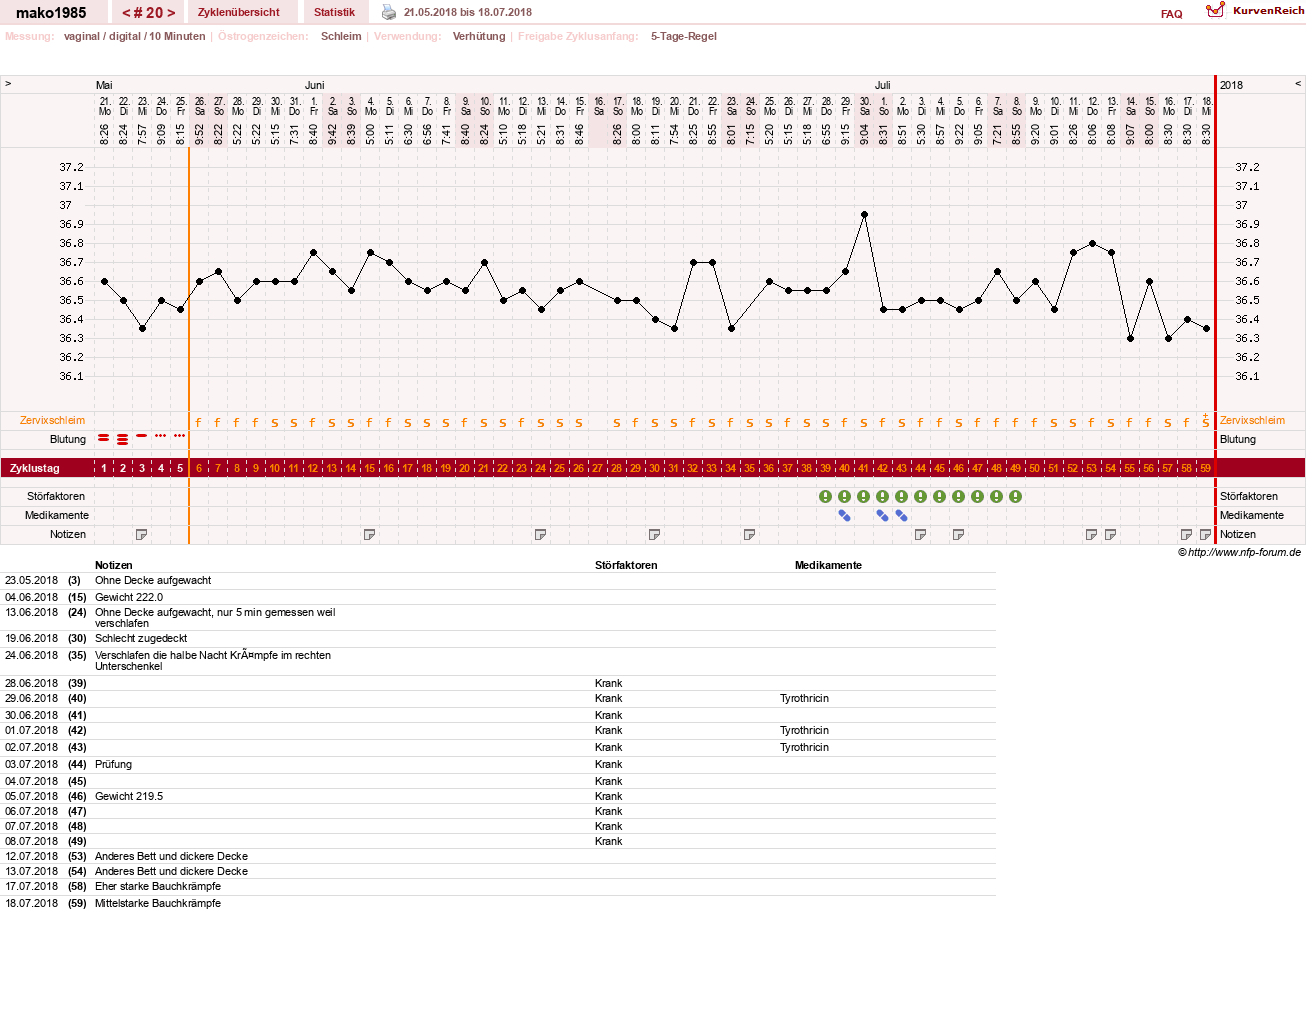Open the http://www.nfp-forum.de link
This screenshot has width=1306, height=1012.
tap(1244, 553)
